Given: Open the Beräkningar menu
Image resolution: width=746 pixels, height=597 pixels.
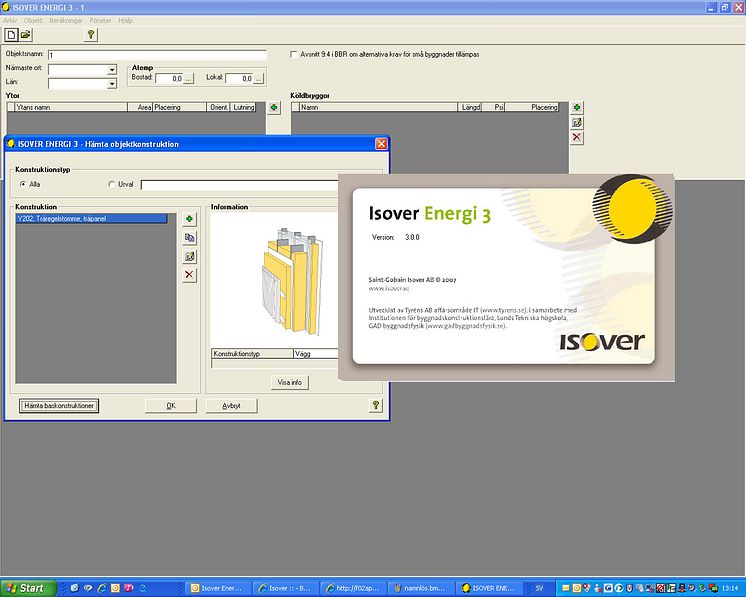Looking at the screenshot, I should click(x=66, y=20).
